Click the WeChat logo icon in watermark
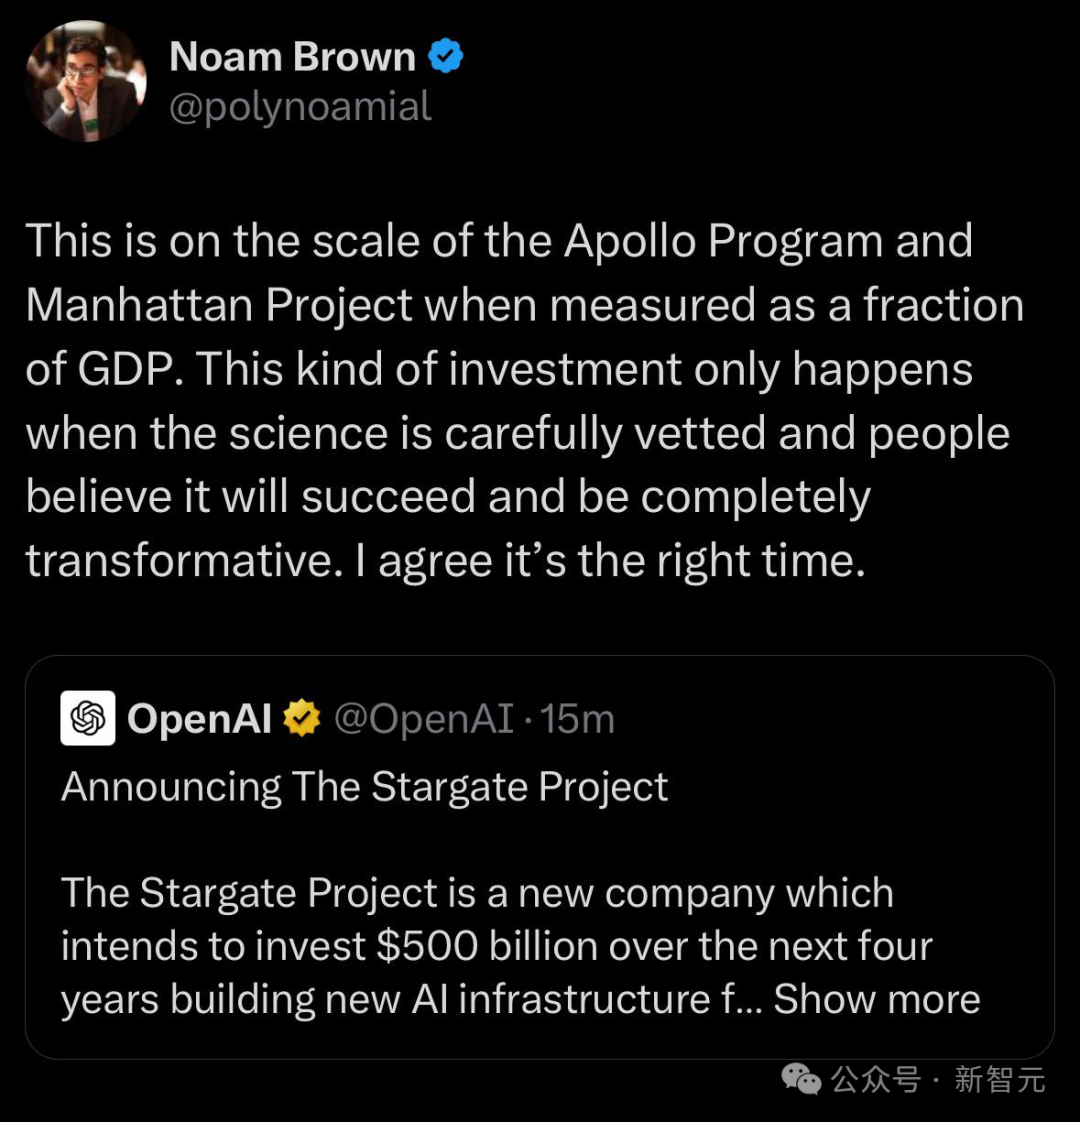1080x1122 pixels. coord(801,1079)
